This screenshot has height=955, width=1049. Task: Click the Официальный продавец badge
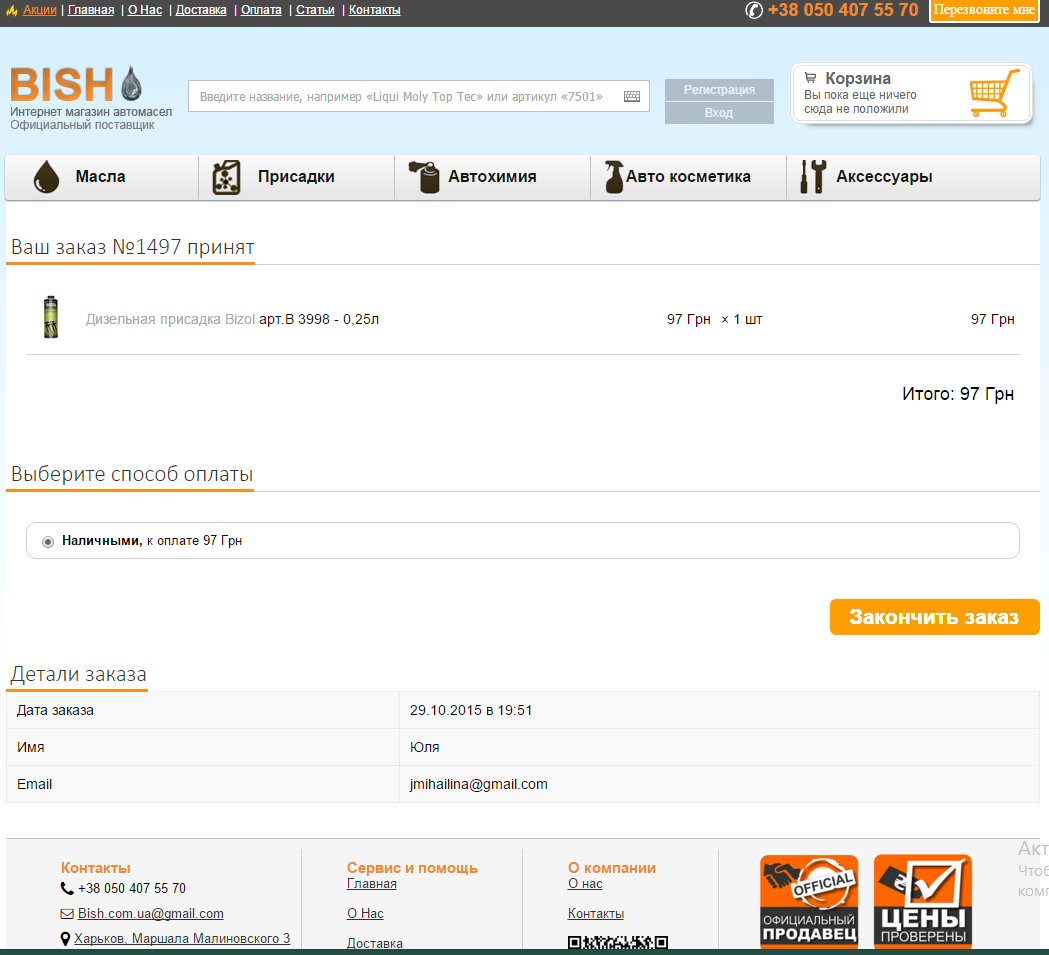809,901
